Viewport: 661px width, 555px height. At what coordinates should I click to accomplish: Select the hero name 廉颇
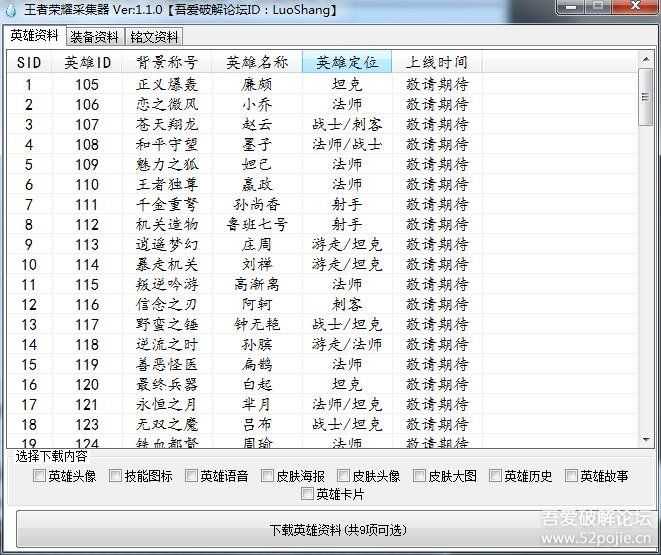coord(257,85)
